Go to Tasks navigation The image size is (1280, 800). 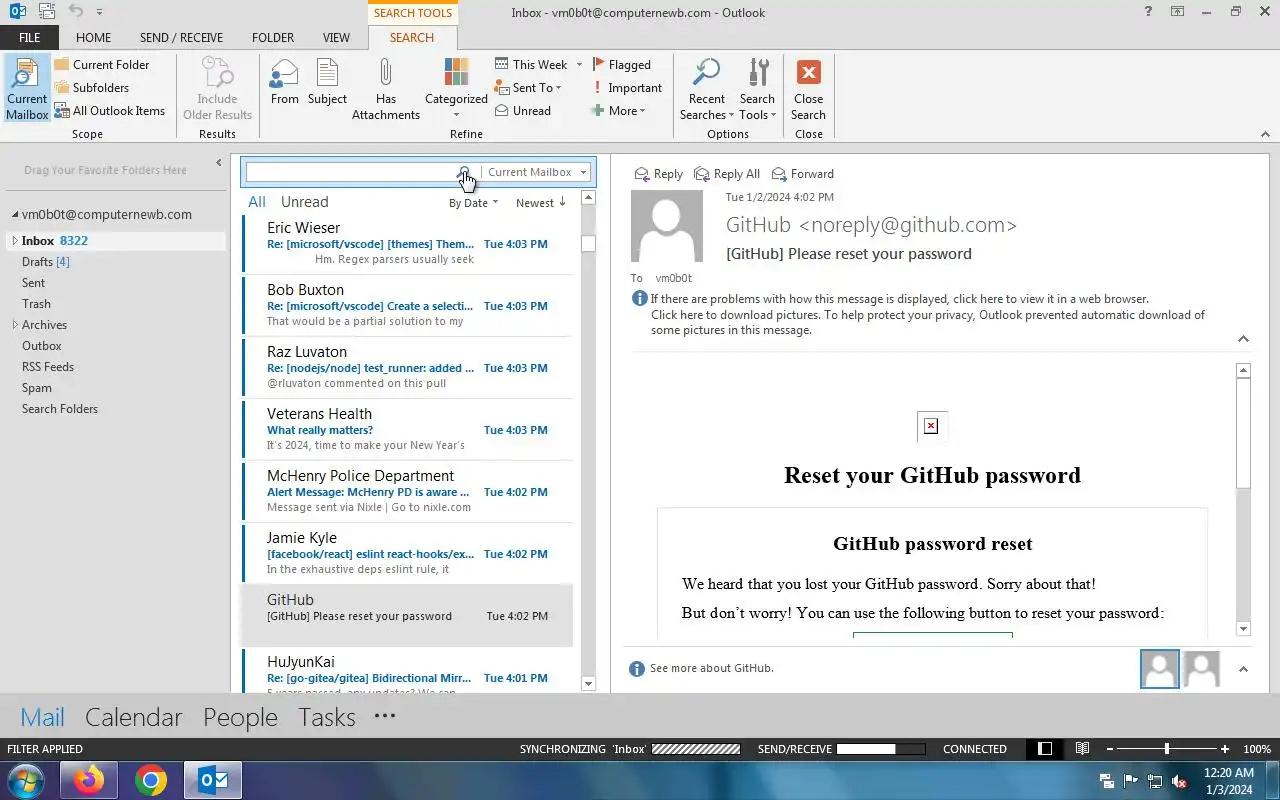[327, 717]
